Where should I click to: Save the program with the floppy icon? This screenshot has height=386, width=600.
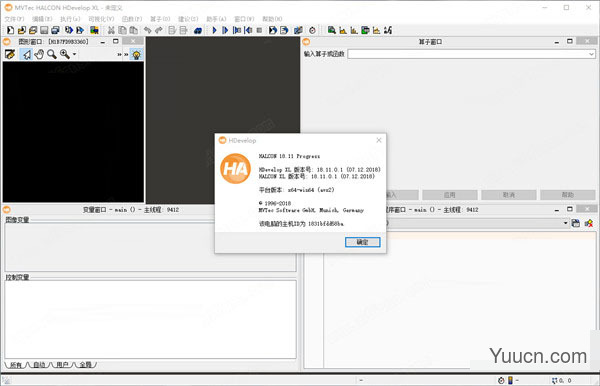tap(44, 30)
